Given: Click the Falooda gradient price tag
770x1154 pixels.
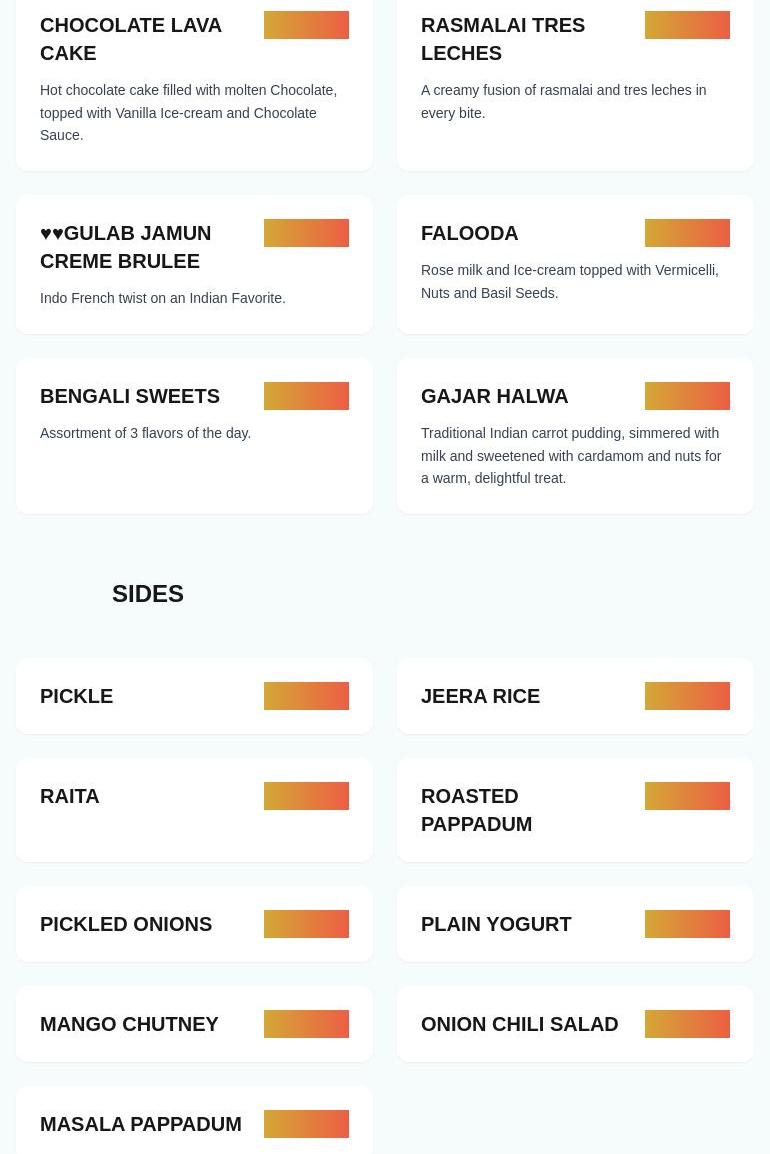Looking at the screenshot, I should [687, 233].
